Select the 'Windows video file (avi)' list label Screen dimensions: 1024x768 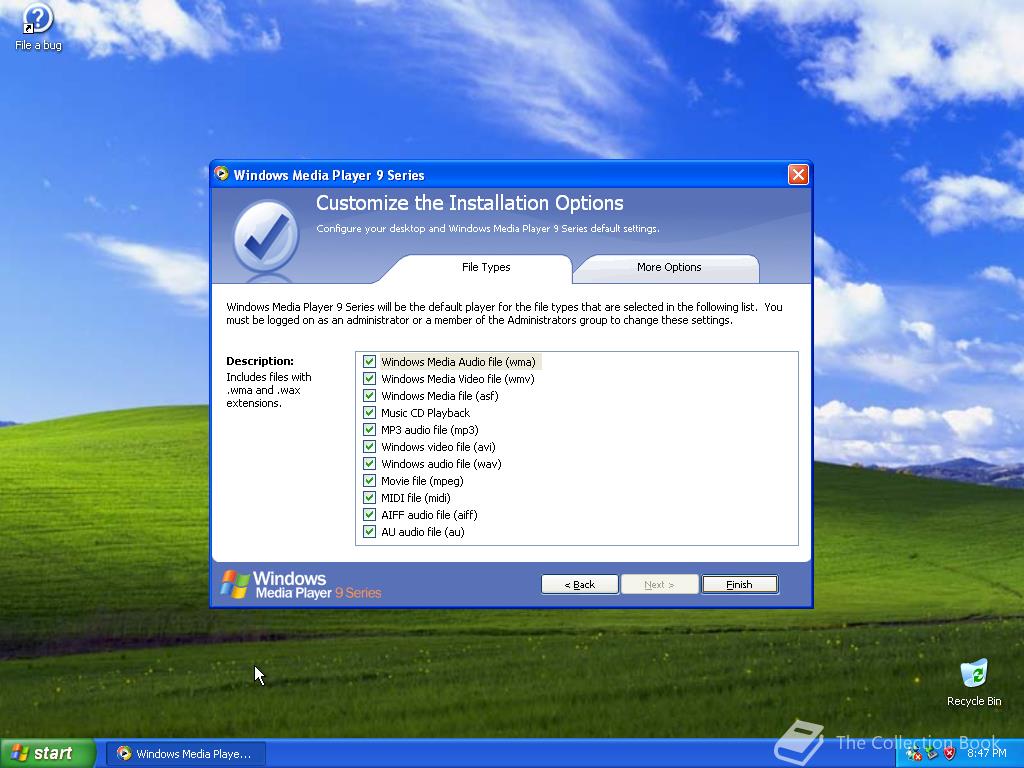point(438,447)
